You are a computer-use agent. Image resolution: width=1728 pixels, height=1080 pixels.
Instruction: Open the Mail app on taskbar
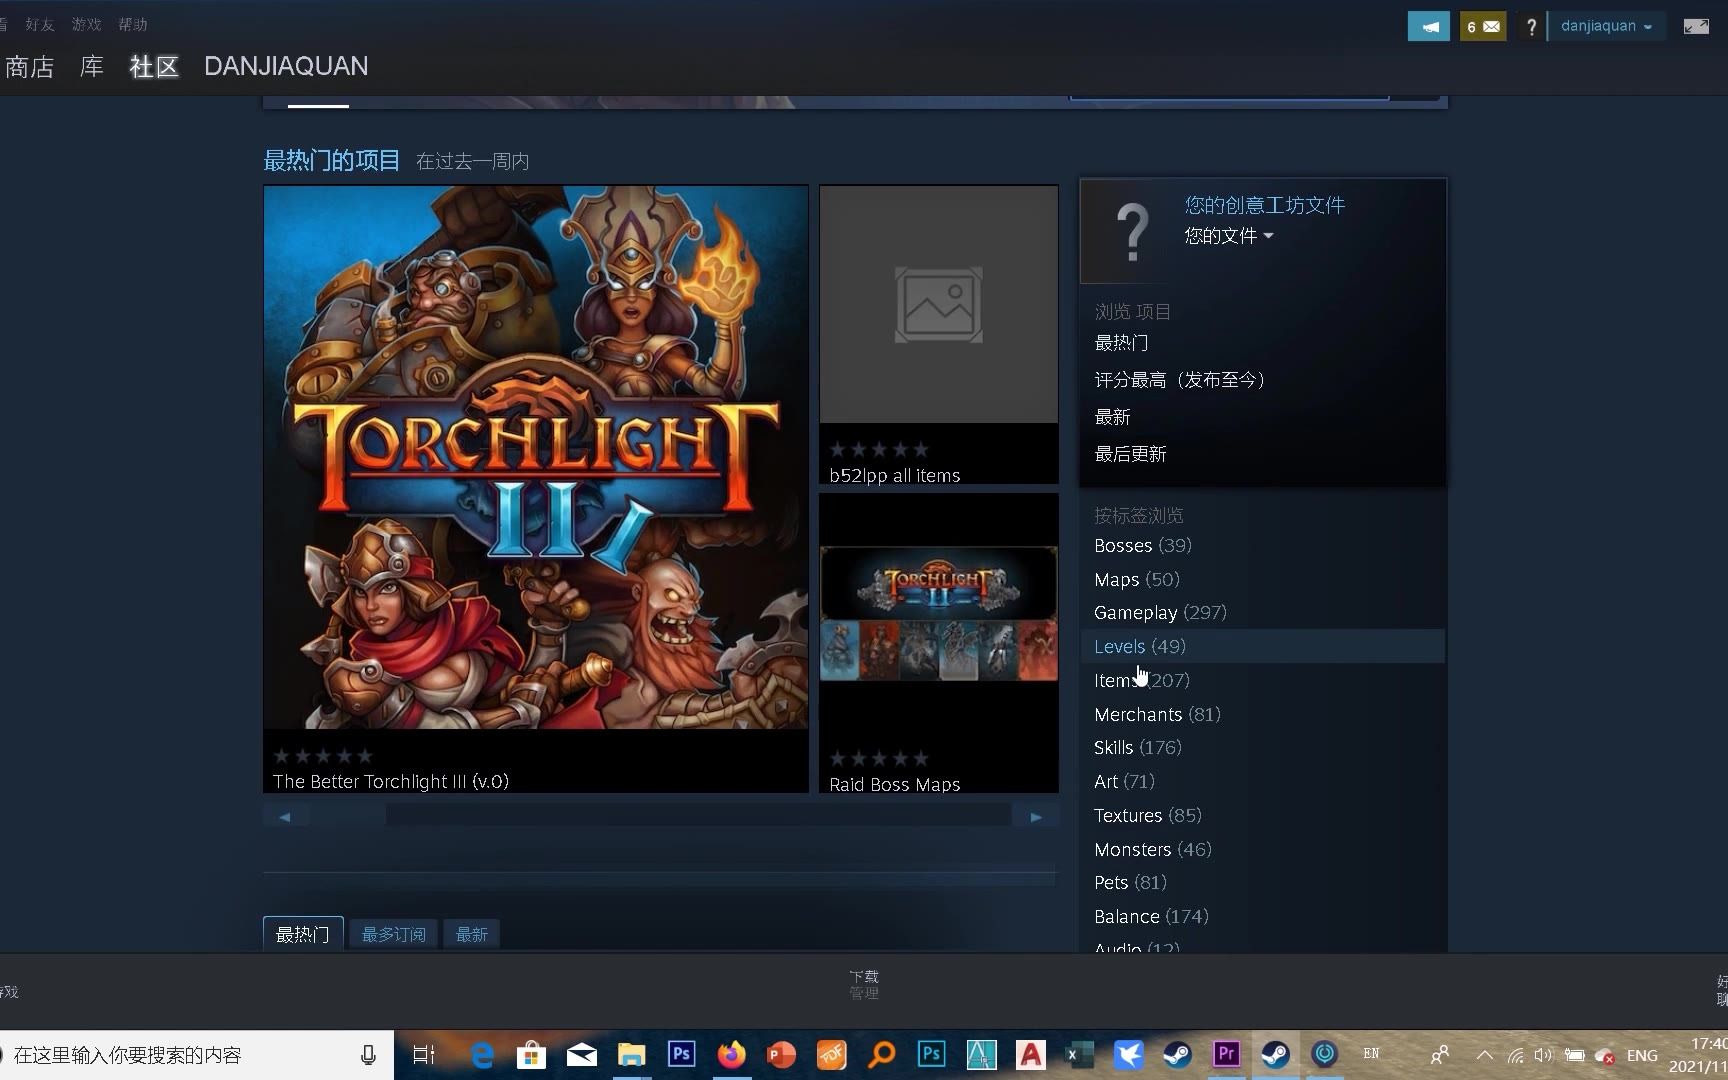click(581, 1055)
